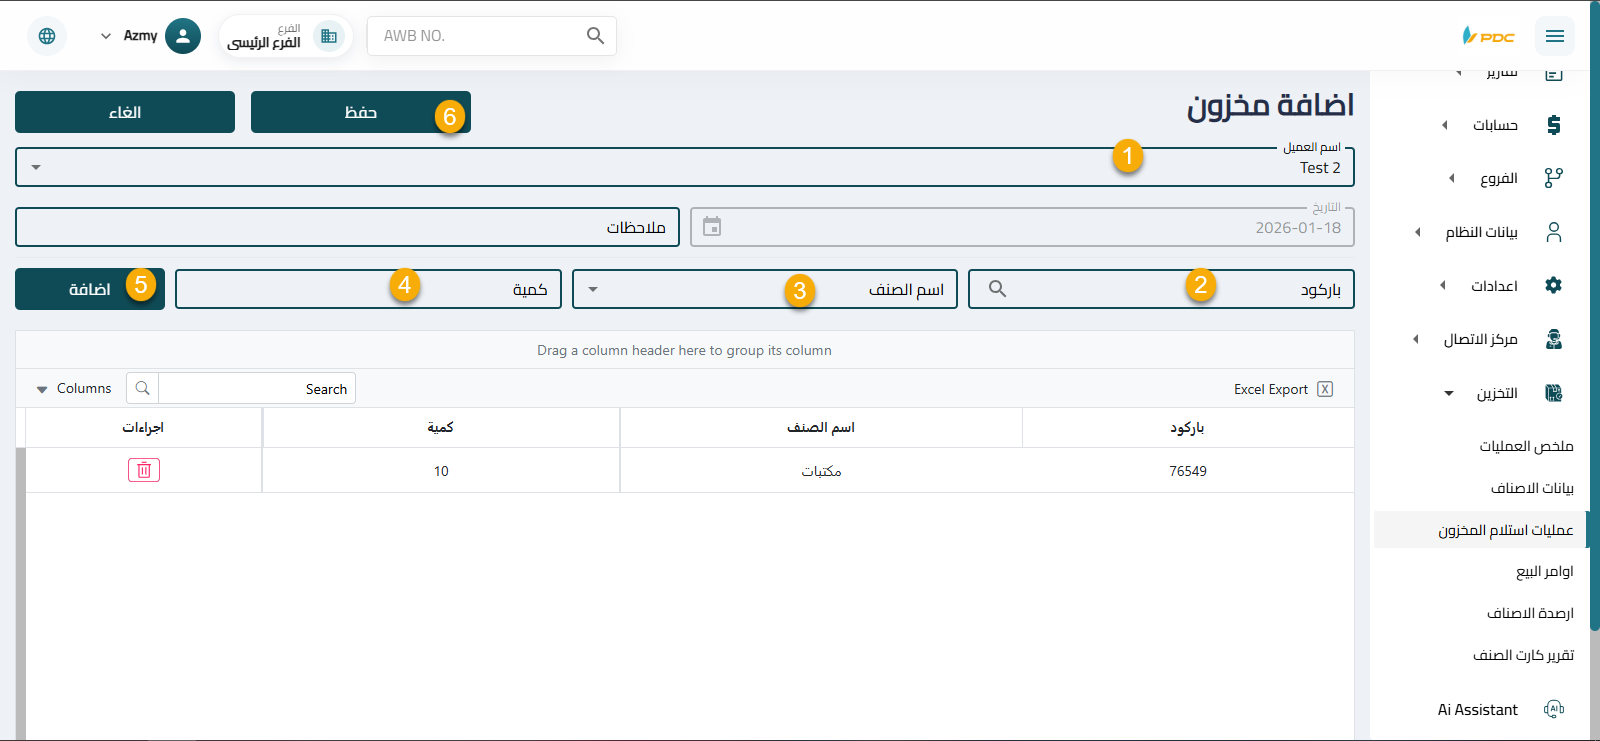
Task: Click the gear icon beside اعدادات
Action: [1553, 285]
